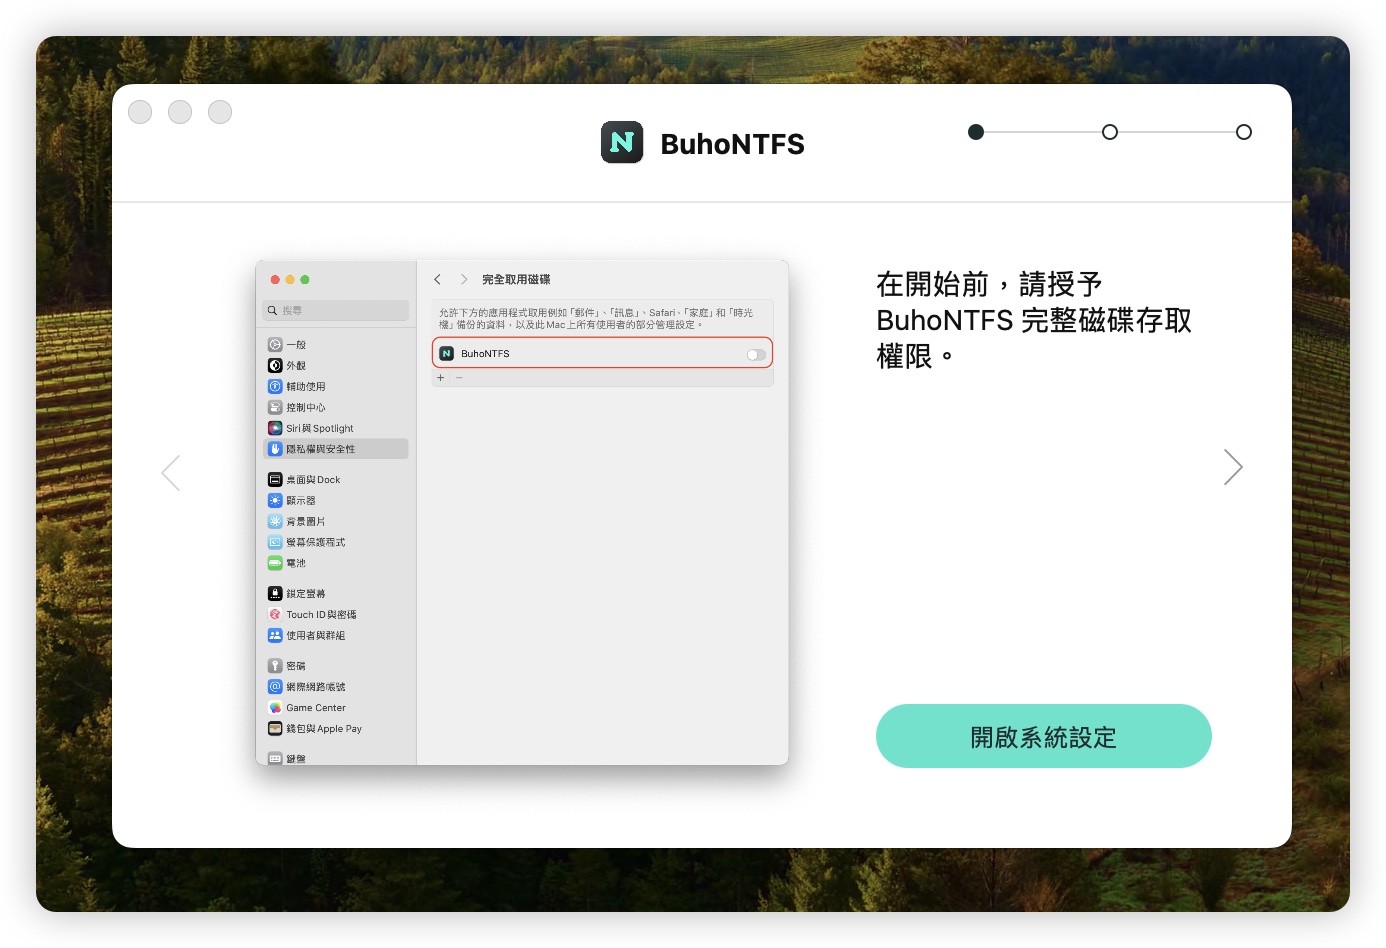
Task: Open the Full Disk Access tutorial screenshot
Action: click(522, 512)
